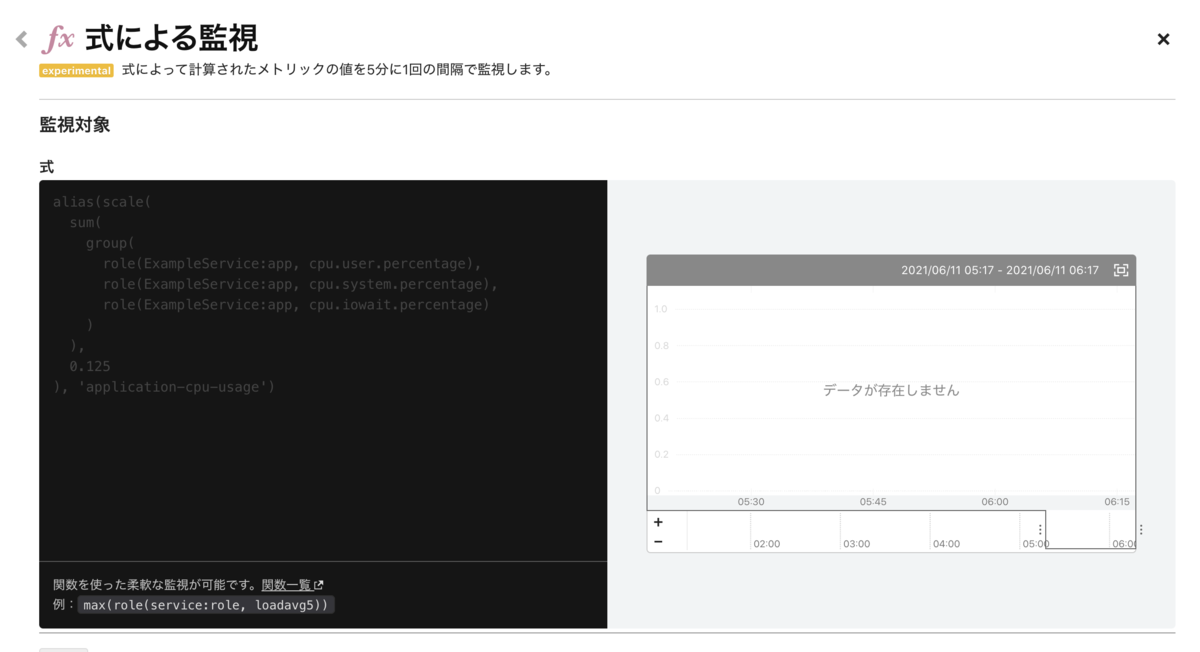Click the 'application-cpu-usage' alias text
This screenshot has height=652, width=1200.
coord(171,387)
